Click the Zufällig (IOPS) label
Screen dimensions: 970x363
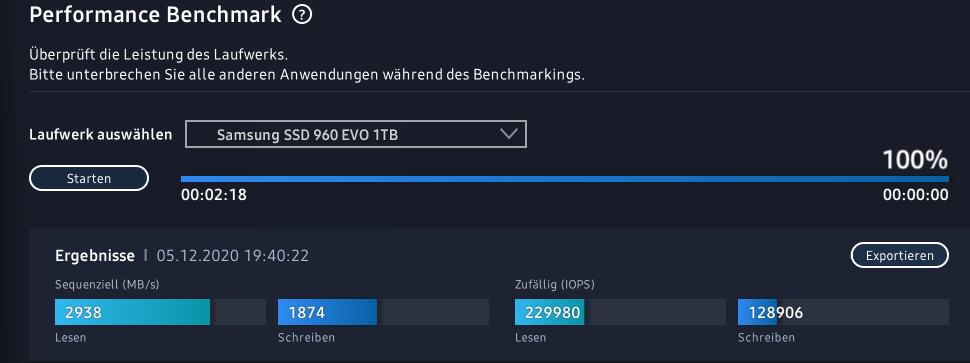tap(555, 285)
